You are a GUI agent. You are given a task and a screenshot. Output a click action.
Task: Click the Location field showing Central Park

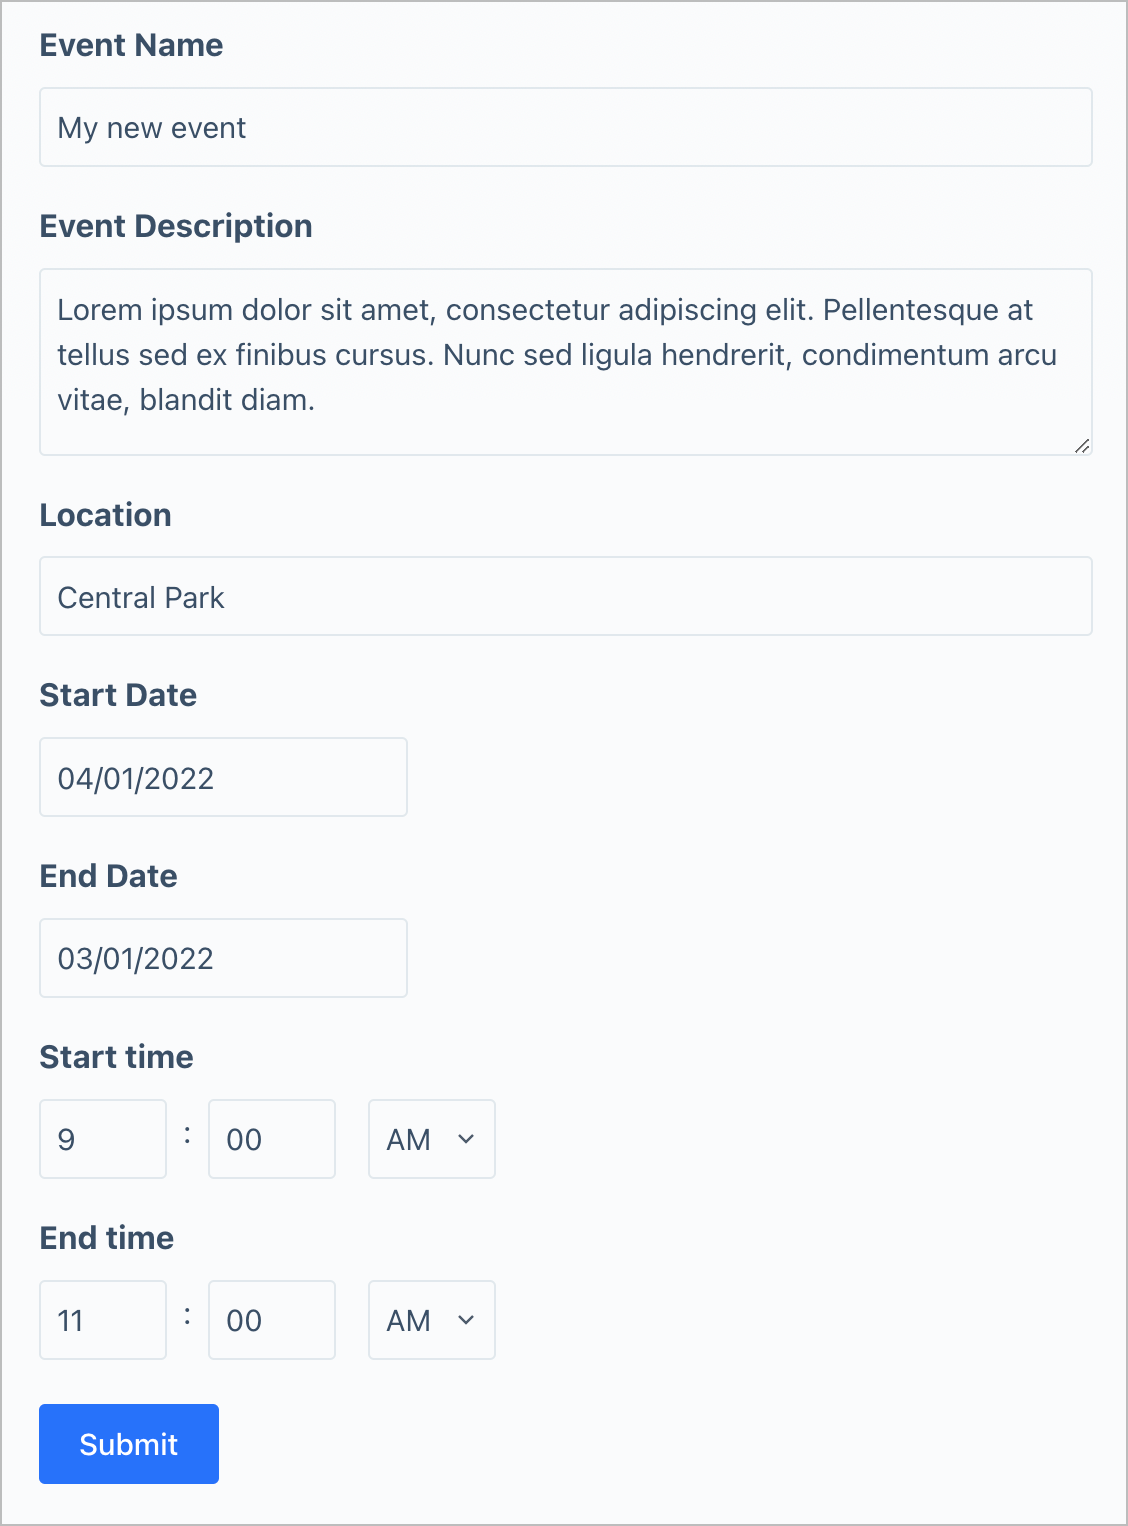pyautogui.click(x=565, y=596)
